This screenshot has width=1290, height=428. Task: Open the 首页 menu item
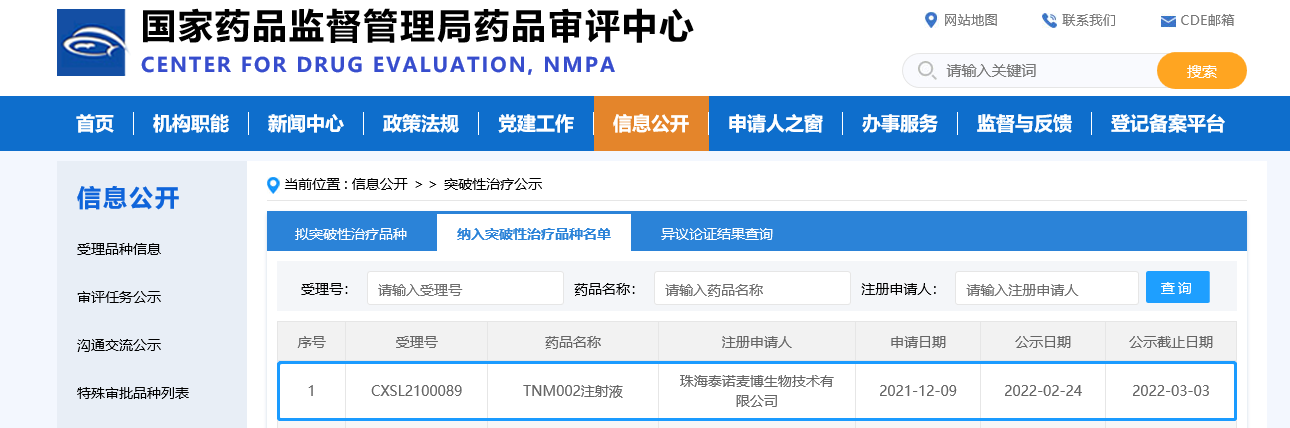pos(95,124)
